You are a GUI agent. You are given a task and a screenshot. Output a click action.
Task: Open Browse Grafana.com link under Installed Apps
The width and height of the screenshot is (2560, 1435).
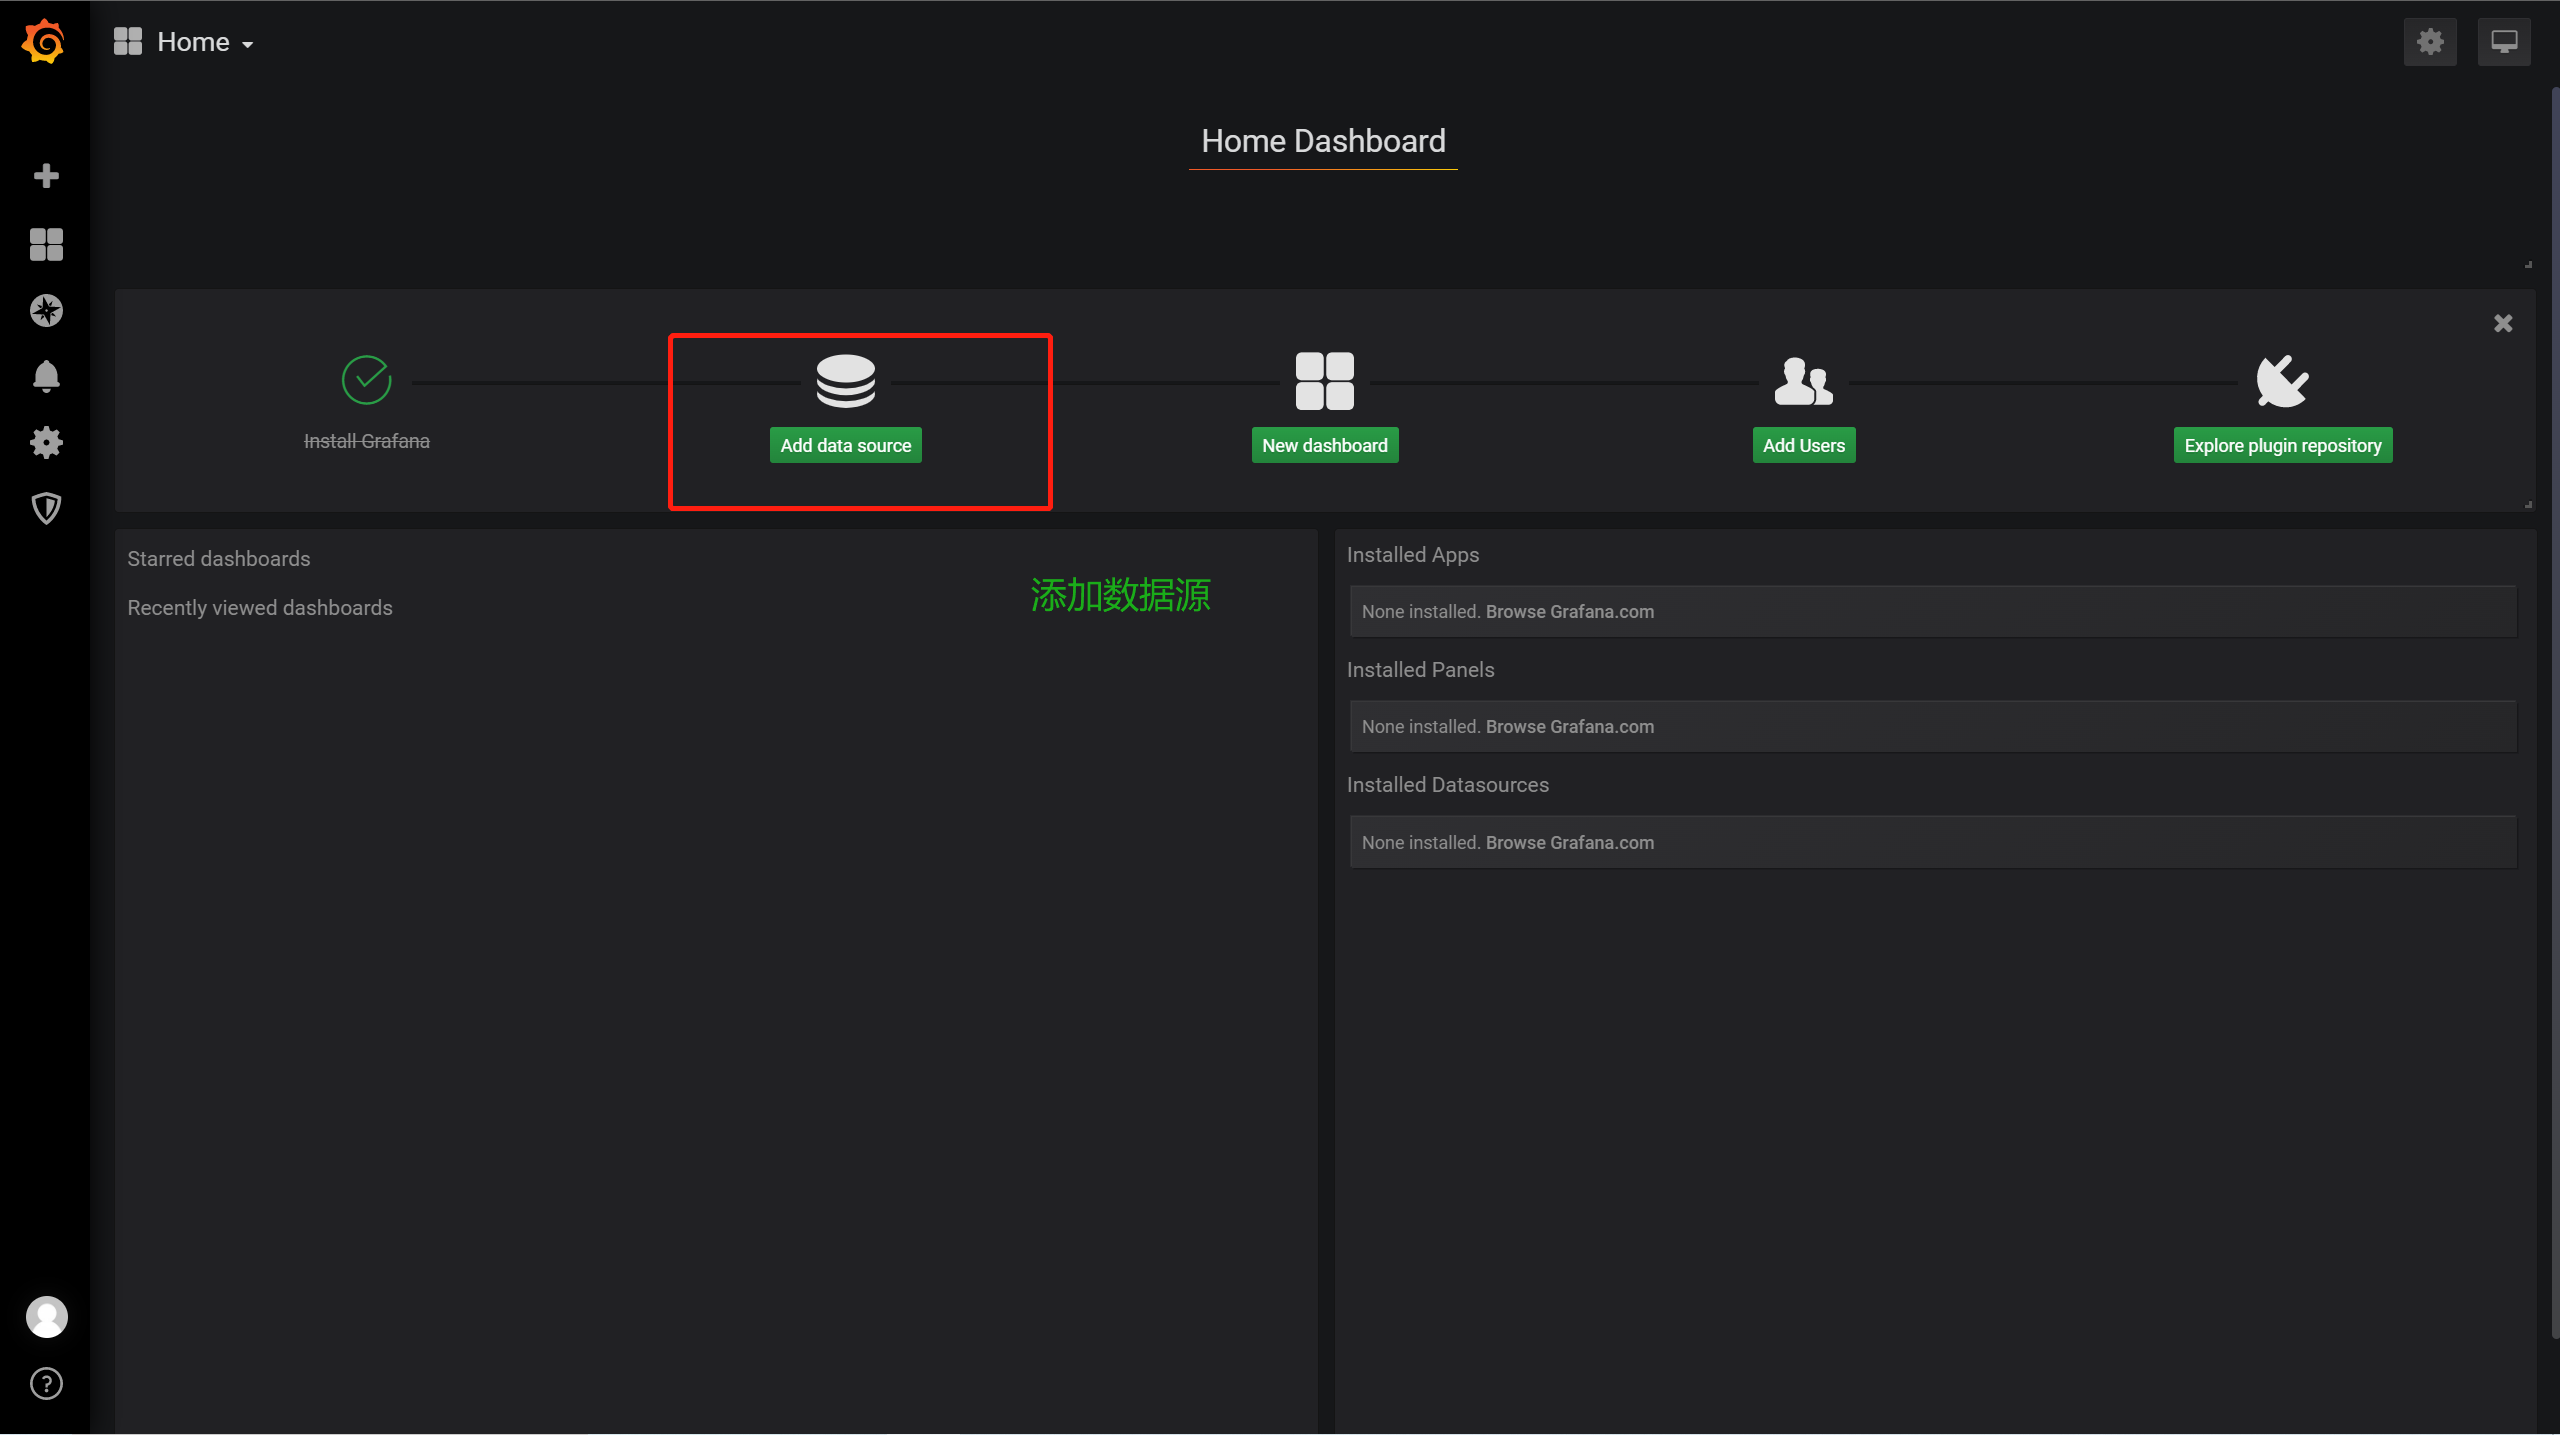1569,612
